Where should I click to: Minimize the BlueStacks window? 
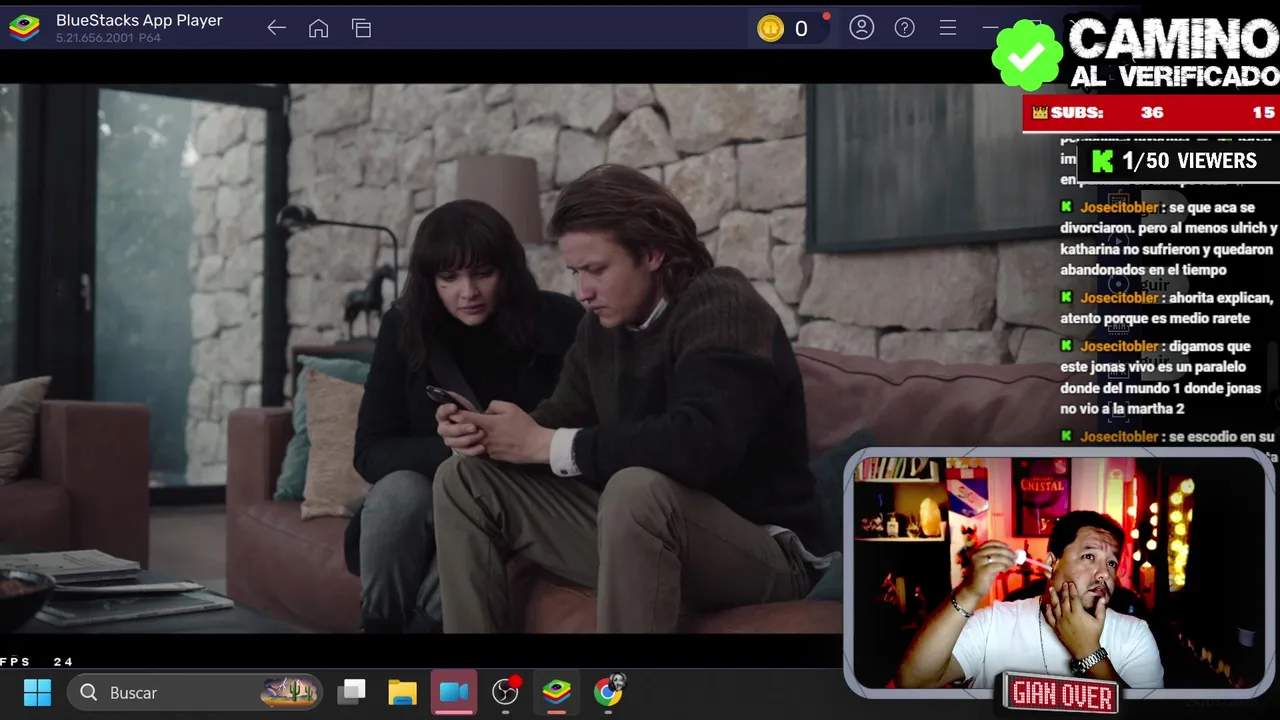click(990, 28)
